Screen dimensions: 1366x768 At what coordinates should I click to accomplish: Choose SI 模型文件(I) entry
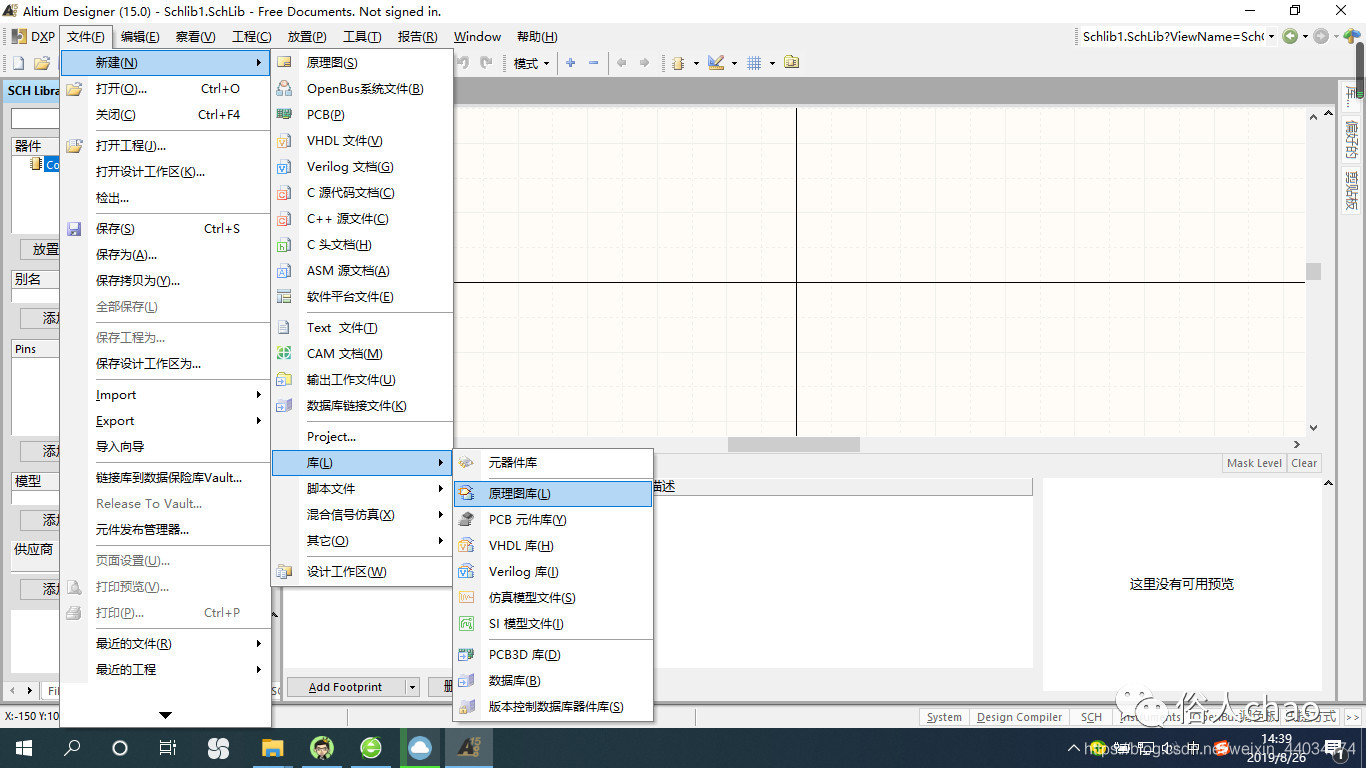point(552,624)
